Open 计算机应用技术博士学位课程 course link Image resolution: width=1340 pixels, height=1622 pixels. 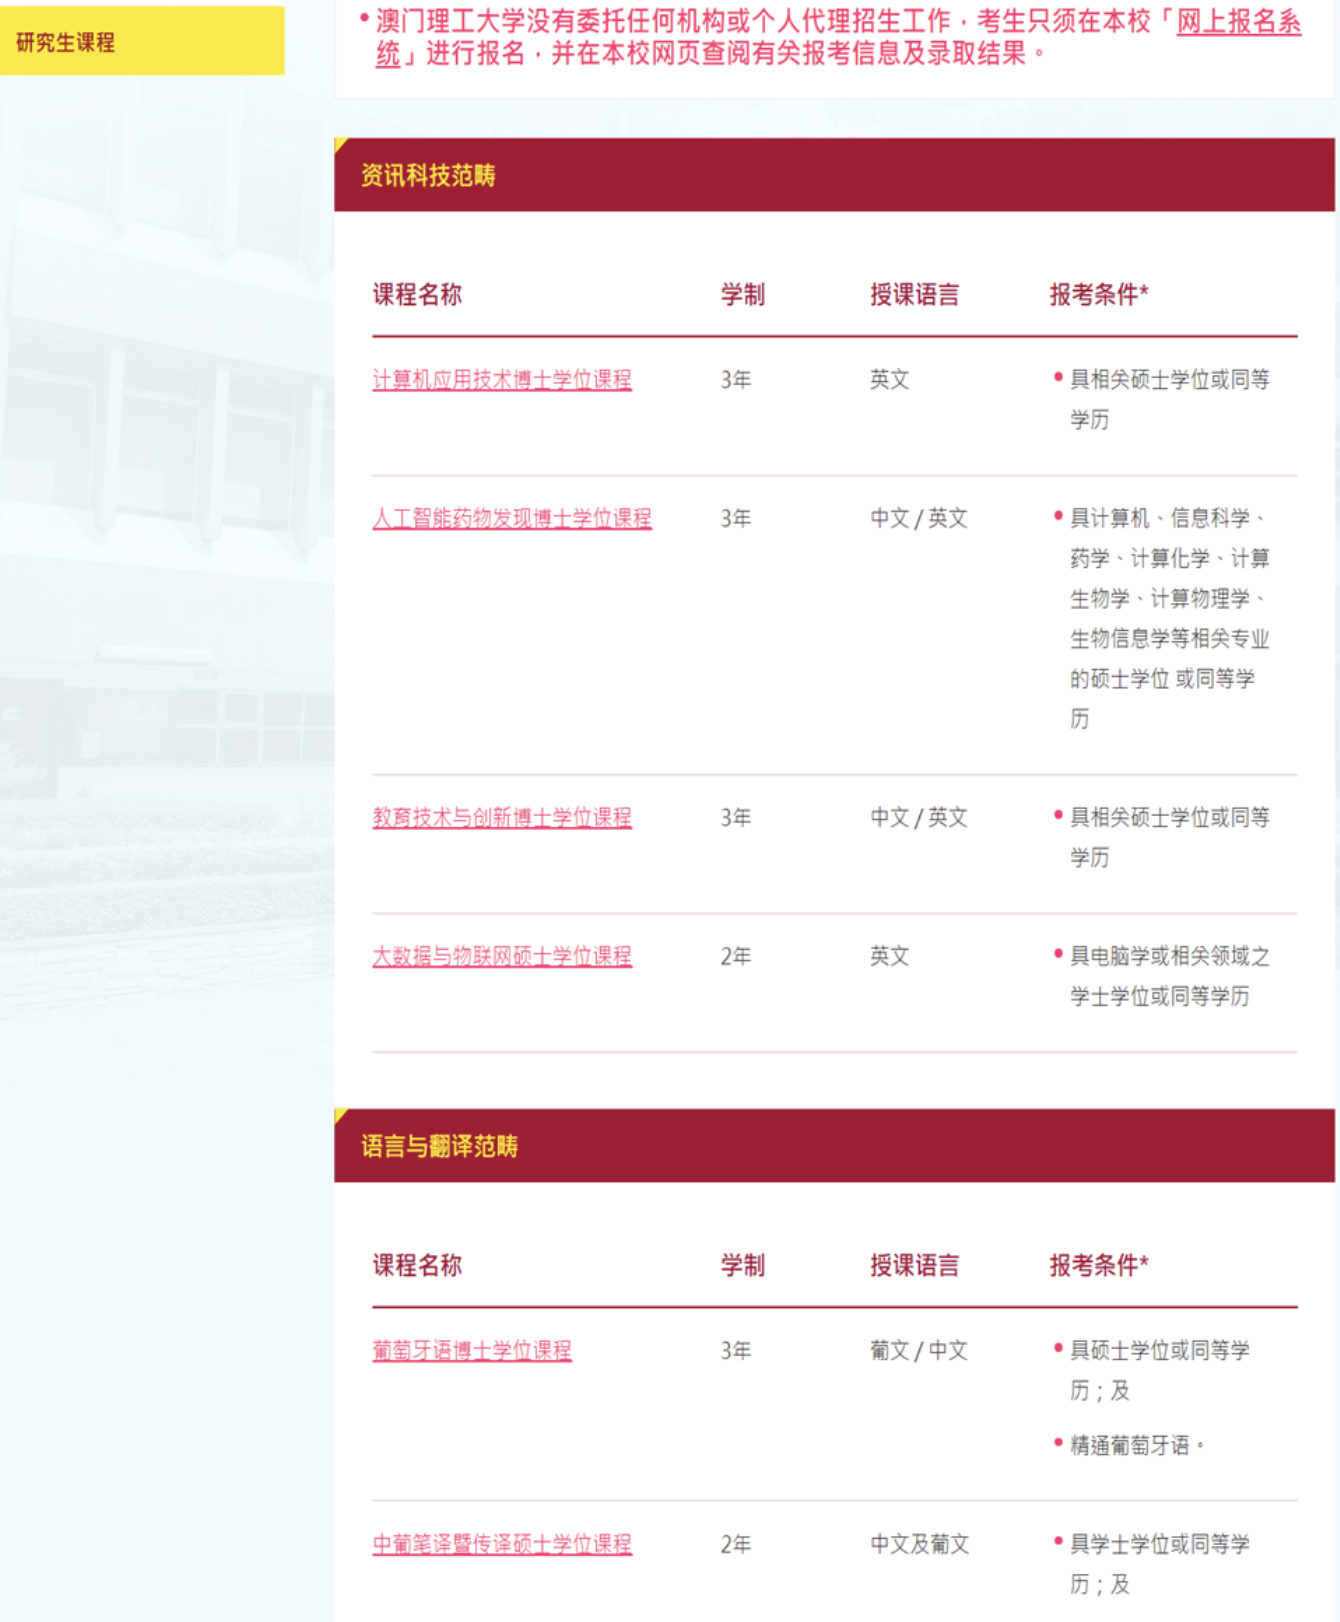[502, 380]
